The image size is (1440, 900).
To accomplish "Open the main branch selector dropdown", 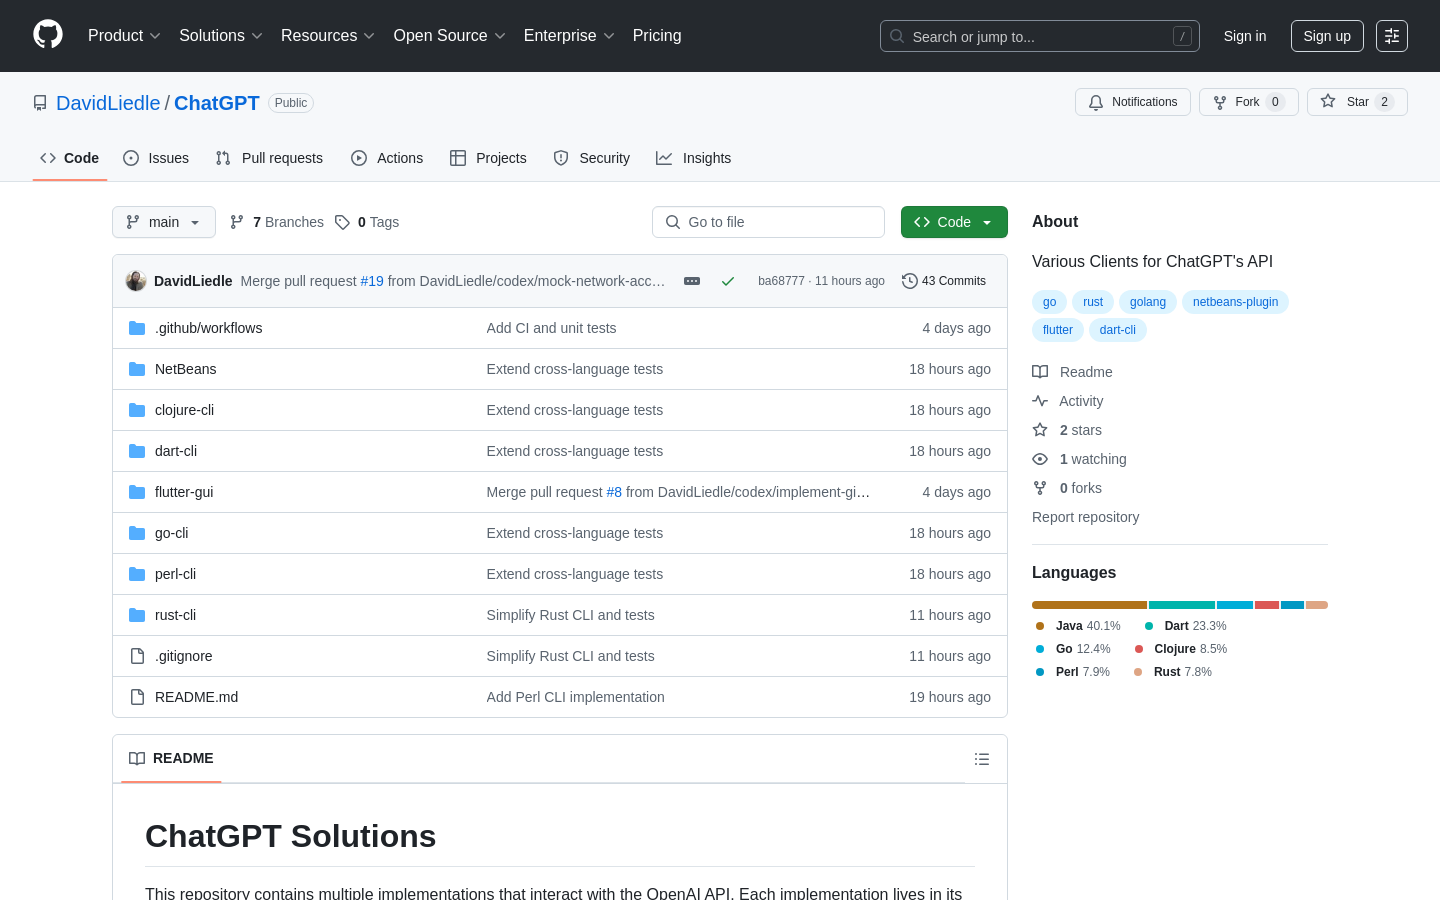I will point(164,222).
